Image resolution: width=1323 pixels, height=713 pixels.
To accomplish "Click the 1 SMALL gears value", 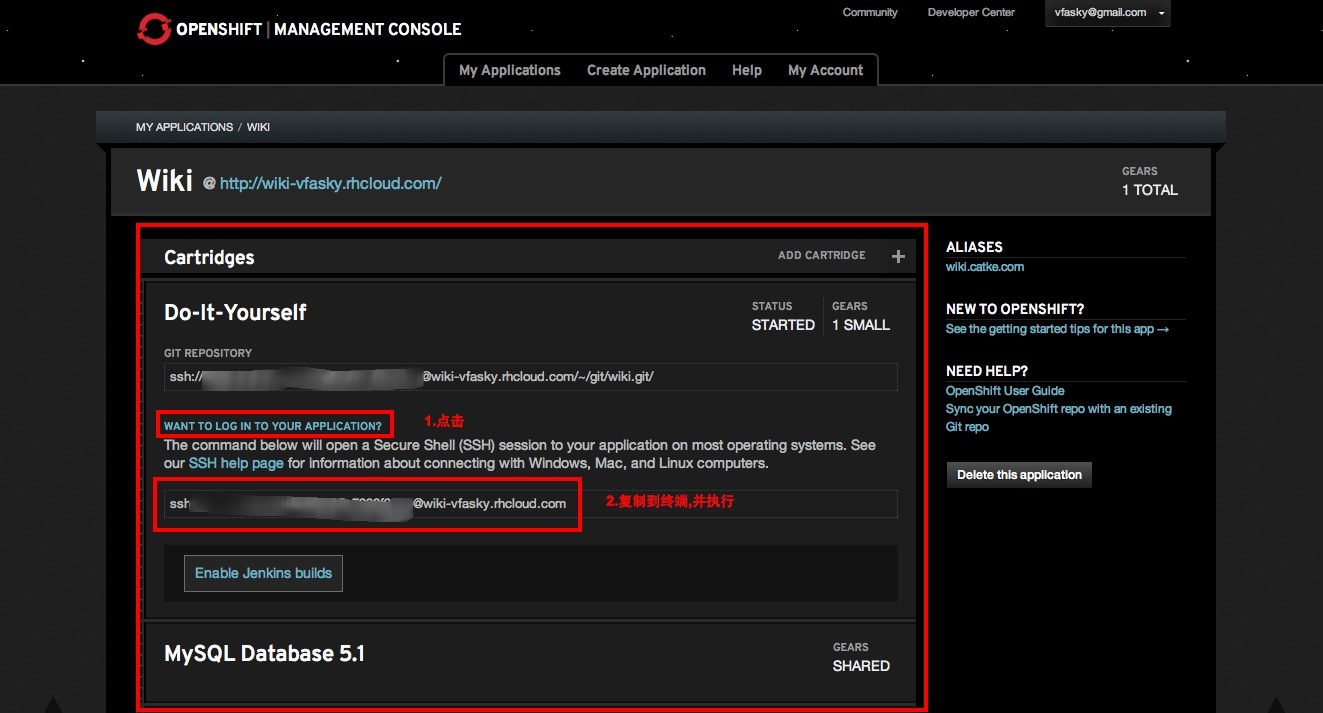I will coord(861,325).
